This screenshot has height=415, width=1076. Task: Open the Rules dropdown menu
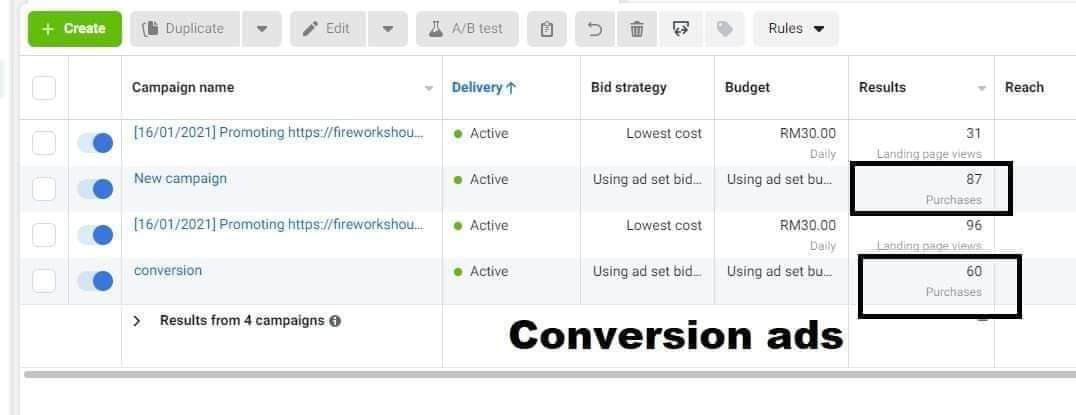click(x=796, y=29)
